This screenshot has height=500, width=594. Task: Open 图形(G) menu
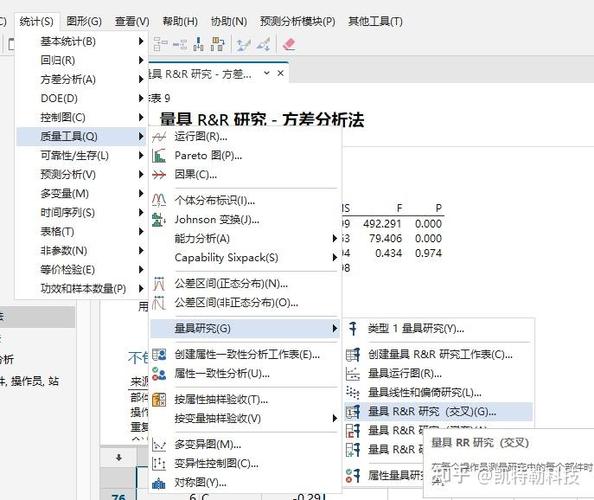click(x=84, y=21)
